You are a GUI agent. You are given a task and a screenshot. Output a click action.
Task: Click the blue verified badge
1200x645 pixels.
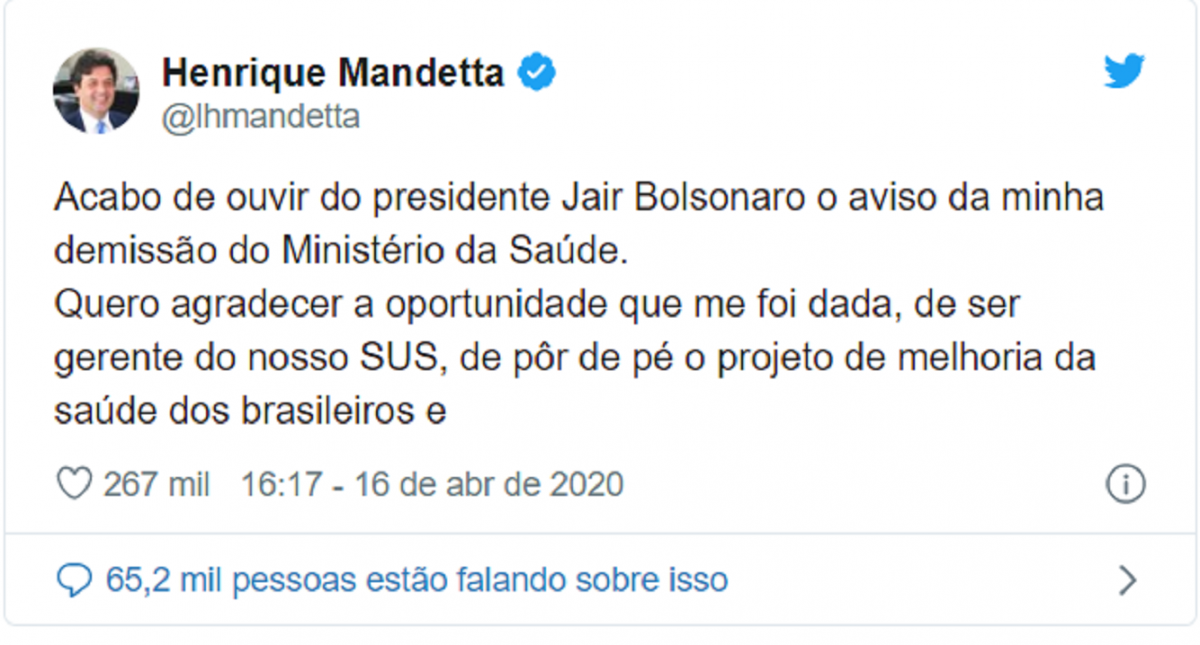(536, 73)
